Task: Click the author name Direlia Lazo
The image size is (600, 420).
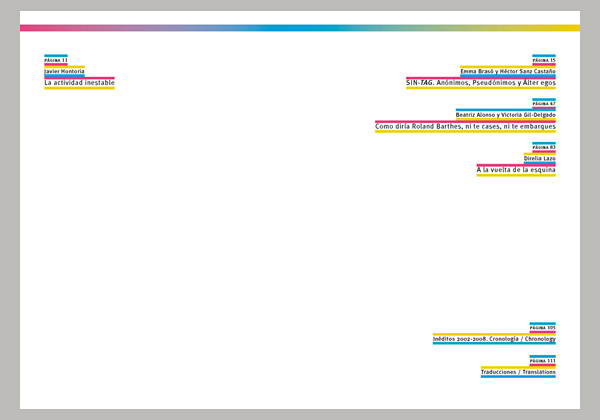Action: point(539,159)
